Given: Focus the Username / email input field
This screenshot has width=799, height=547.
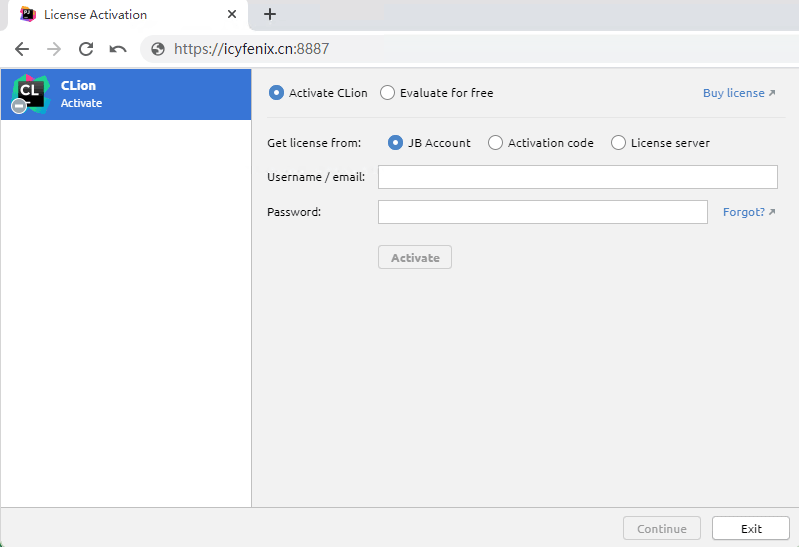Looking at the screenshot, I should (577, 177).
